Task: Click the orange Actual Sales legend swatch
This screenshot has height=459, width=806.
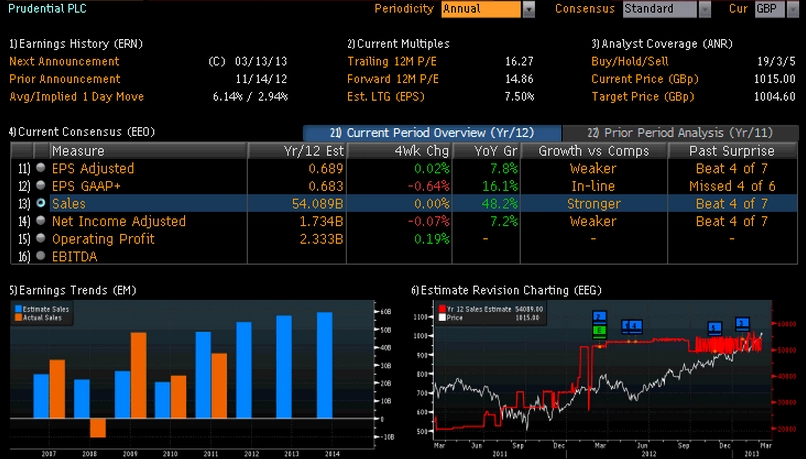Action: 18,318
